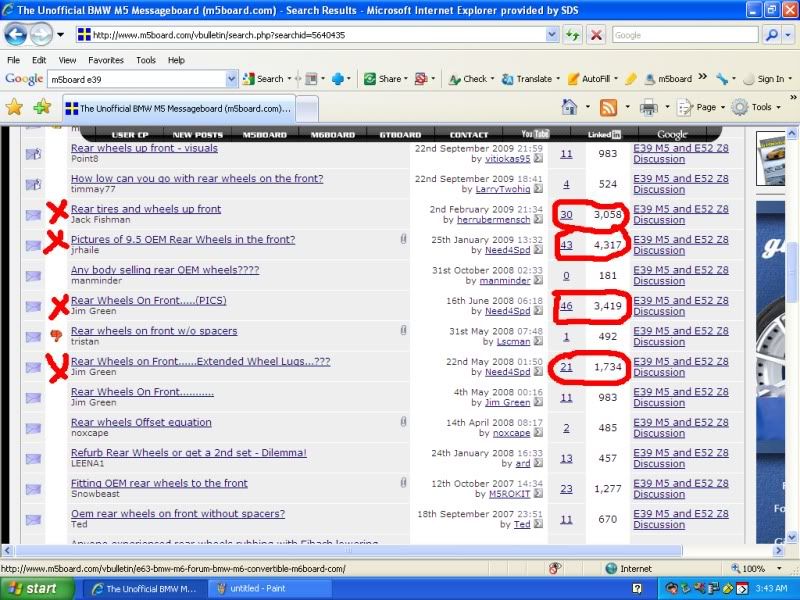Click USER CP in forum navbar

[x=130, y=135]
